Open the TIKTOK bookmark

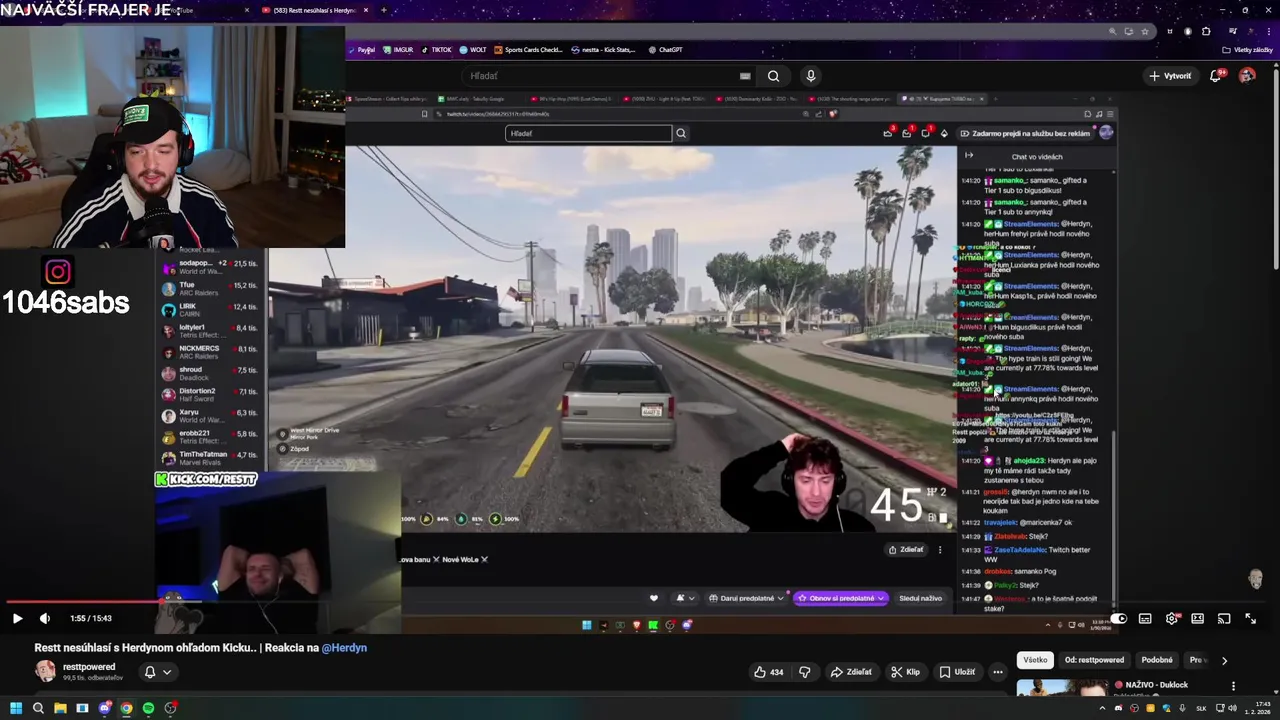pyautogui.click(x=437, y=49)
